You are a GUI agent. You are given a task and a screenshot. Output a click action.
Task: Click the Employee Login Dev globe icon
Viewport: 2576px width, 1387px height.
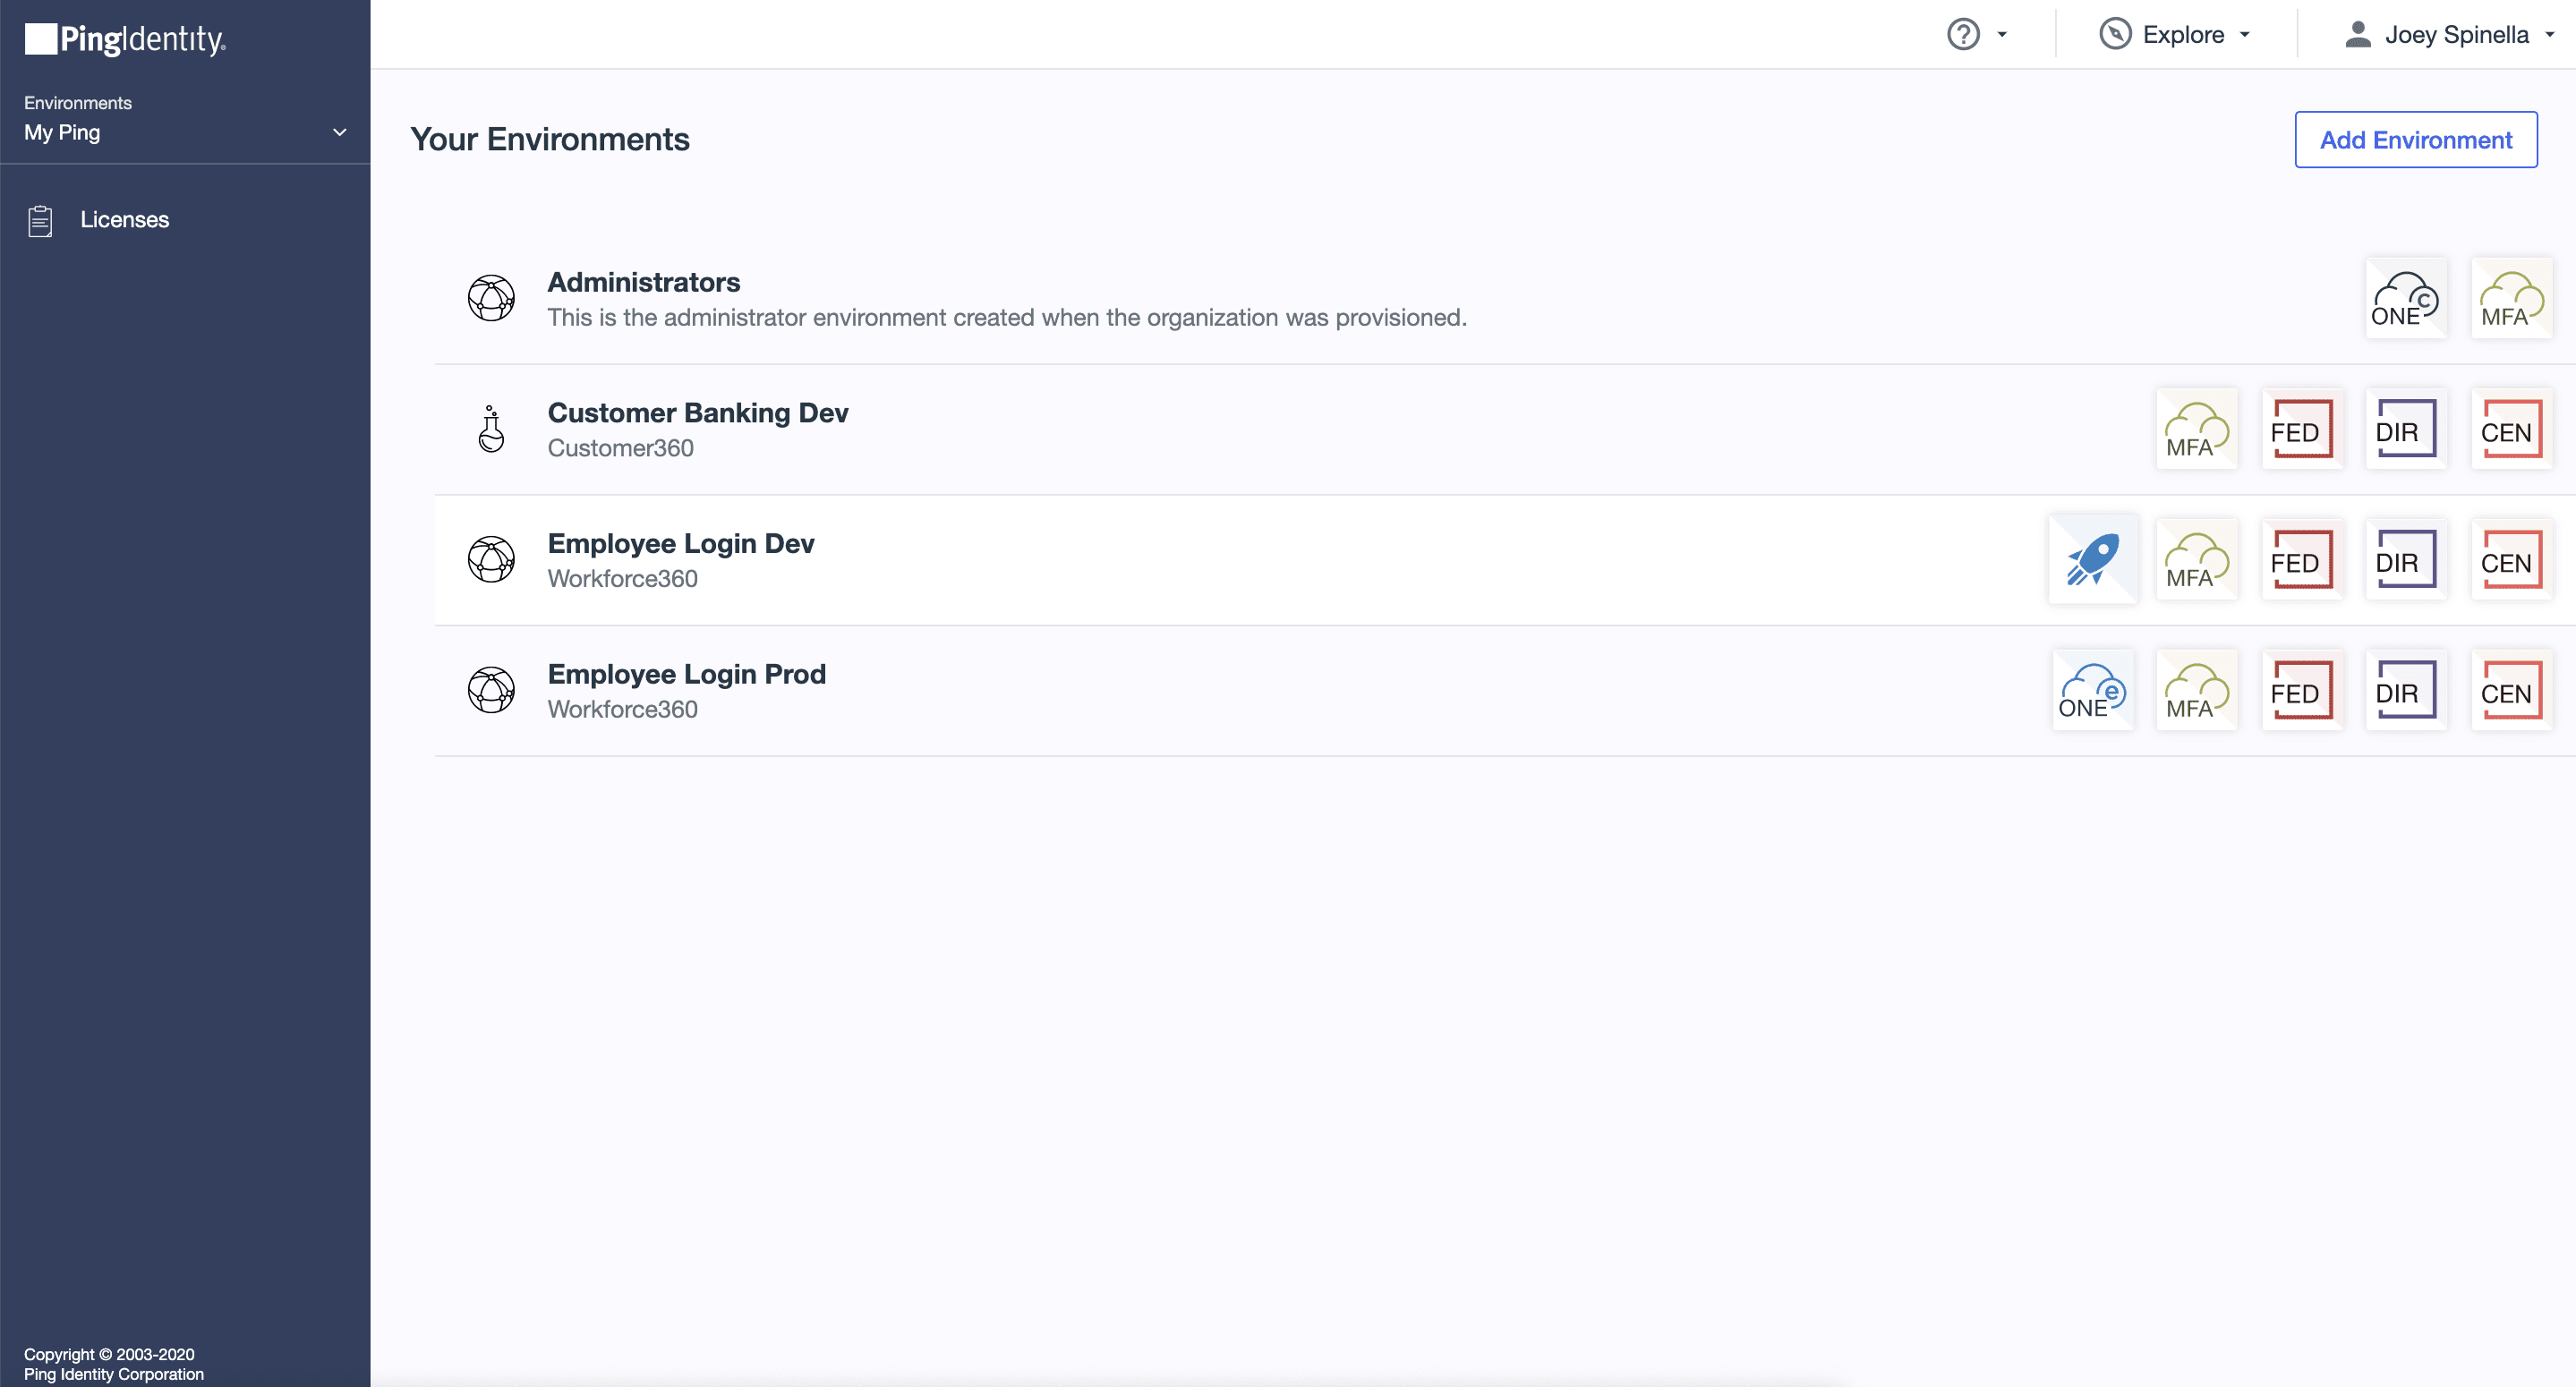pos(491,559)
